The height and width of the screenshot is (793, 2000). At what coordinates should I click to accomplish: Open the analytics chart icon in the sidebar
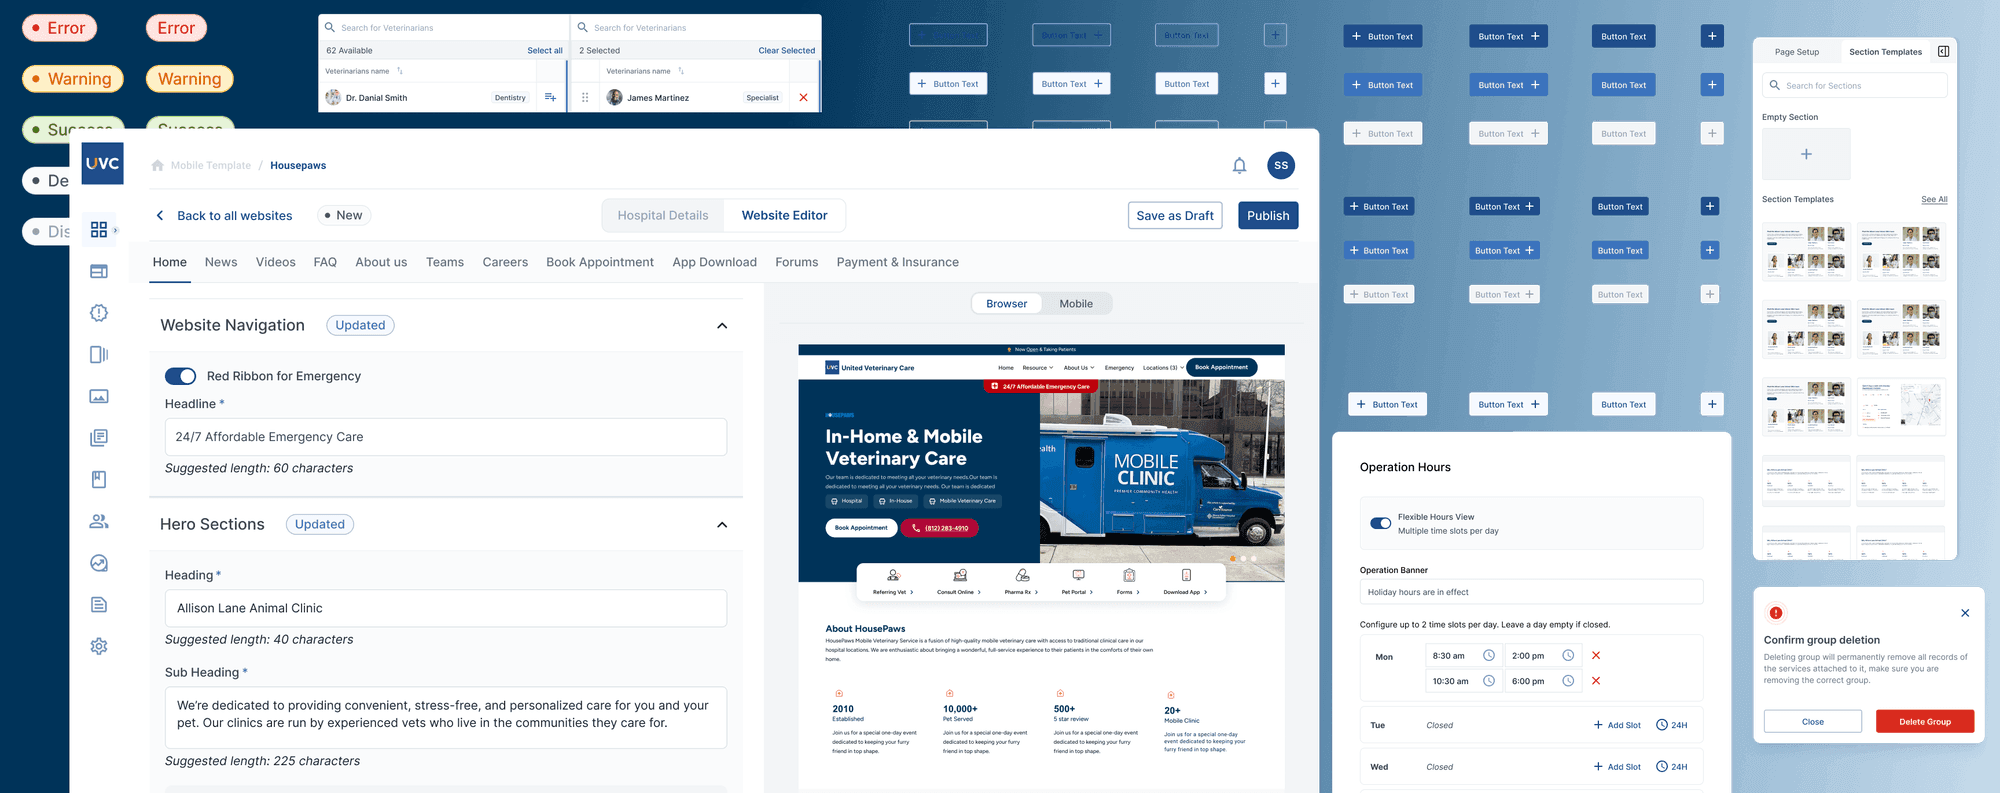tap(99, 563)
